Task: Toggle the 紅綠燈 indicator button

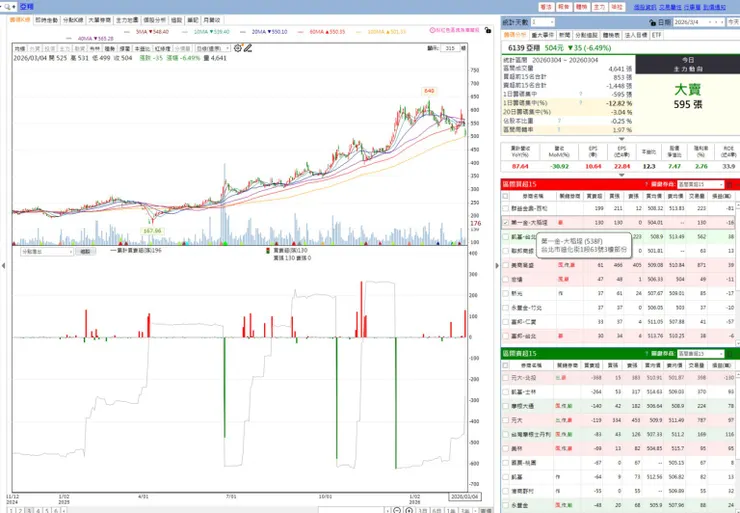Action: [x=162, y=49]
